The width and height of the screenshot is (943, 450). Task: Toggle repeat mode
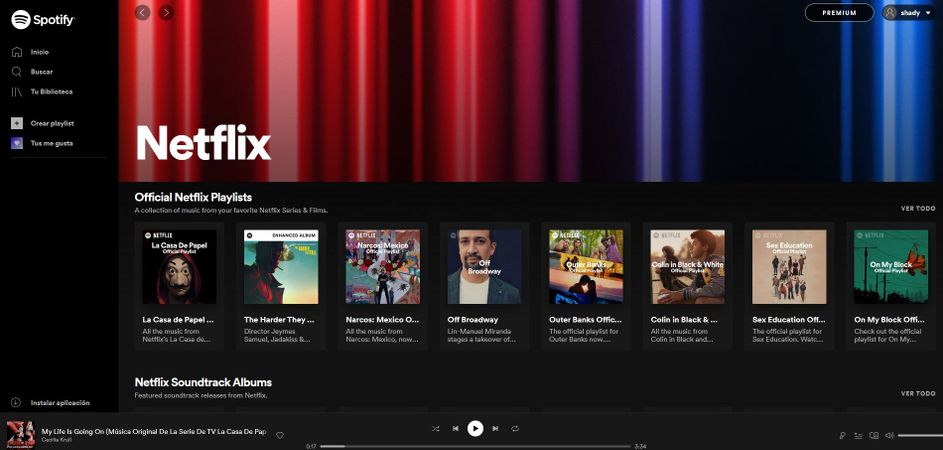[515, 428]
